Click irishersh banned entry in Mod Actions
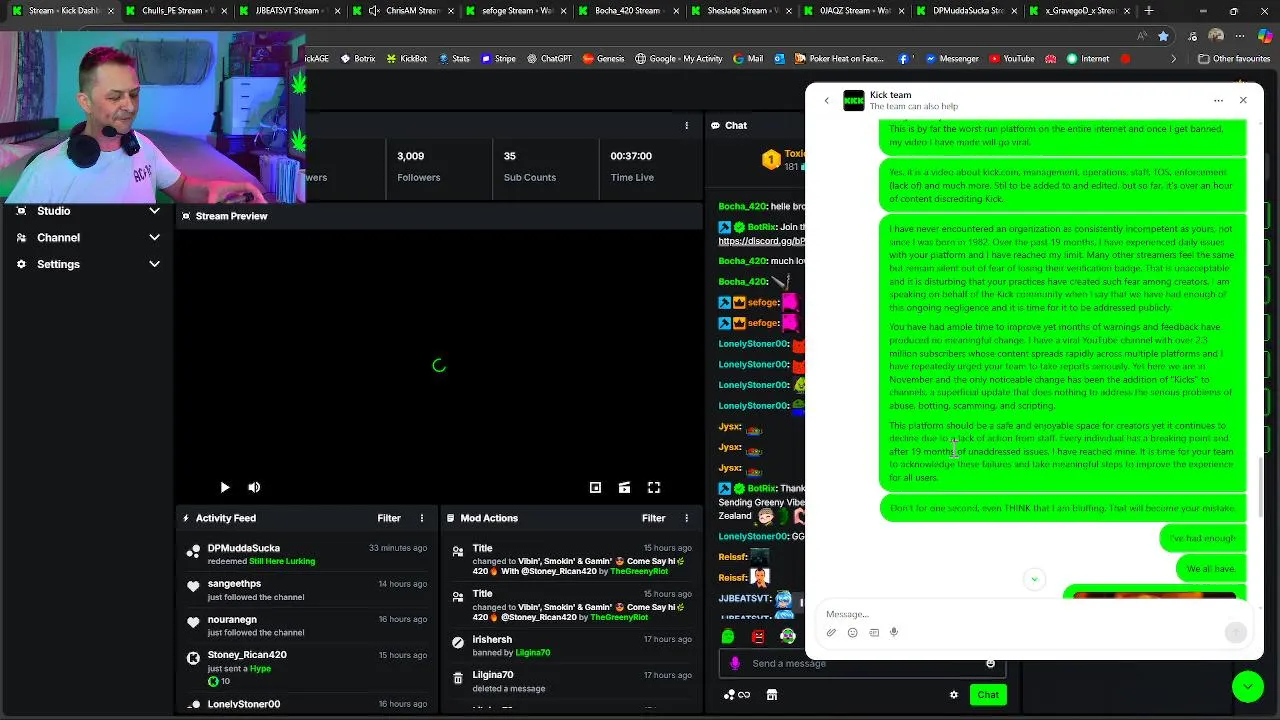 click(x=570, y=646)
